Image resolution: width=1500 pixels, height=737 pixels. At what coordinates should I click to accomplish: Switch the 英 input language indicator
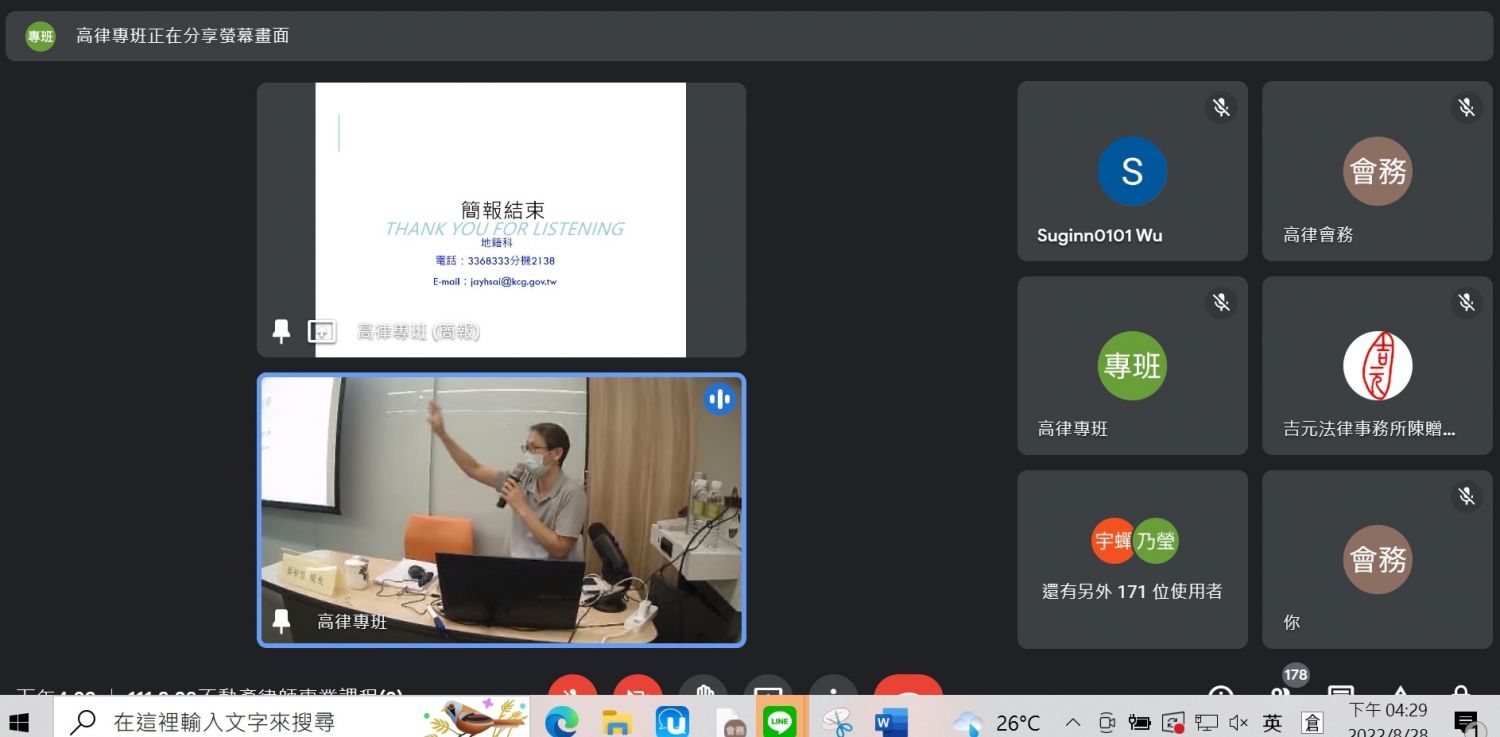click(x=1272, y=722)
